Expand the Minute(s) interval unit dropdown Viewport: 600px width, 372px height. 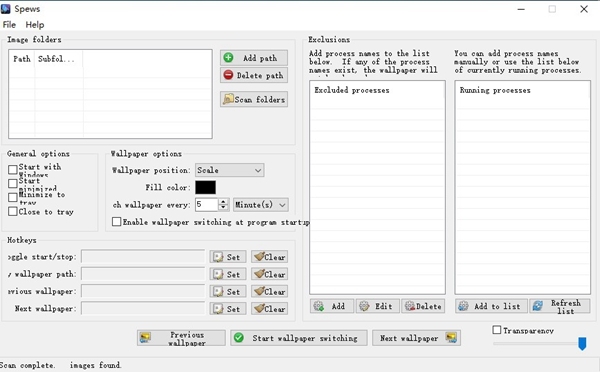(261, 205)
